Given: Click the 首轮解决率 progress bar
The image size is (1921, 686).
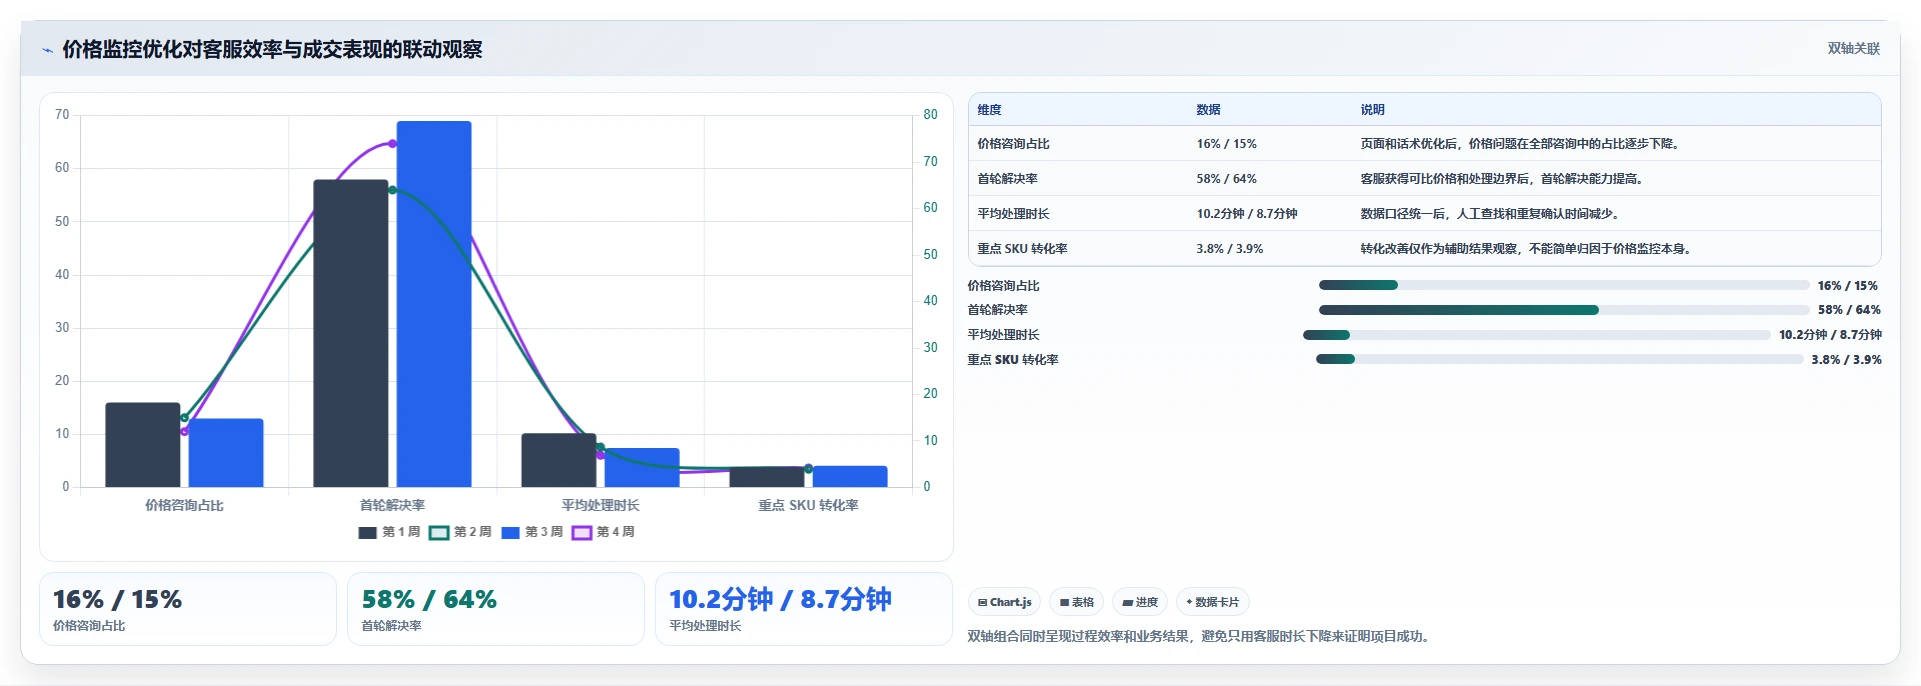Looking at the screenshot, I should click(1564, 310).
